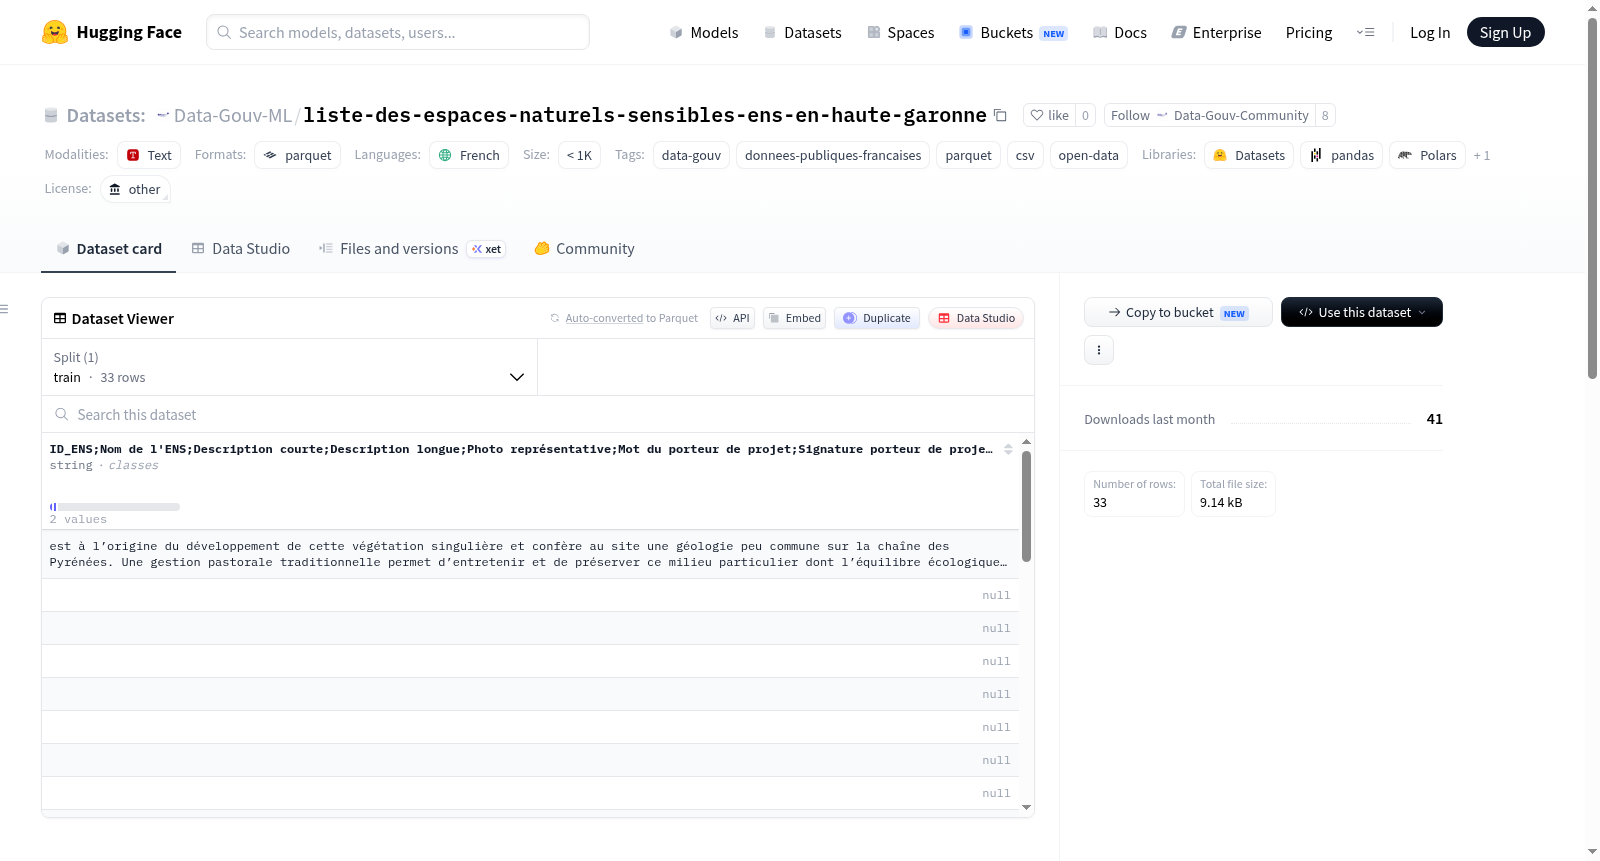Focus the Search this dataset field
This screenshot has width=1600, height=861.
click(x=538, y=414)
